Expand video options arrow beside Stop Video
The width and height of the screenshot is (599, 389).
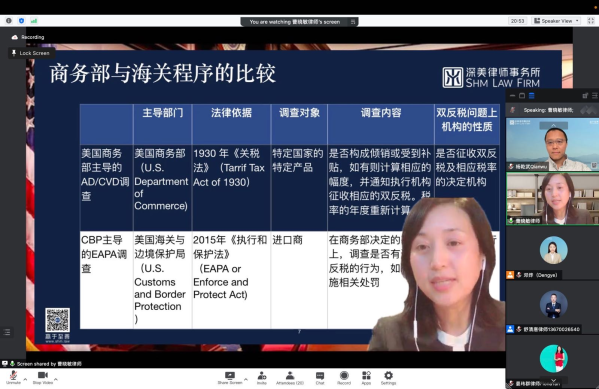(x=56, y=379)
